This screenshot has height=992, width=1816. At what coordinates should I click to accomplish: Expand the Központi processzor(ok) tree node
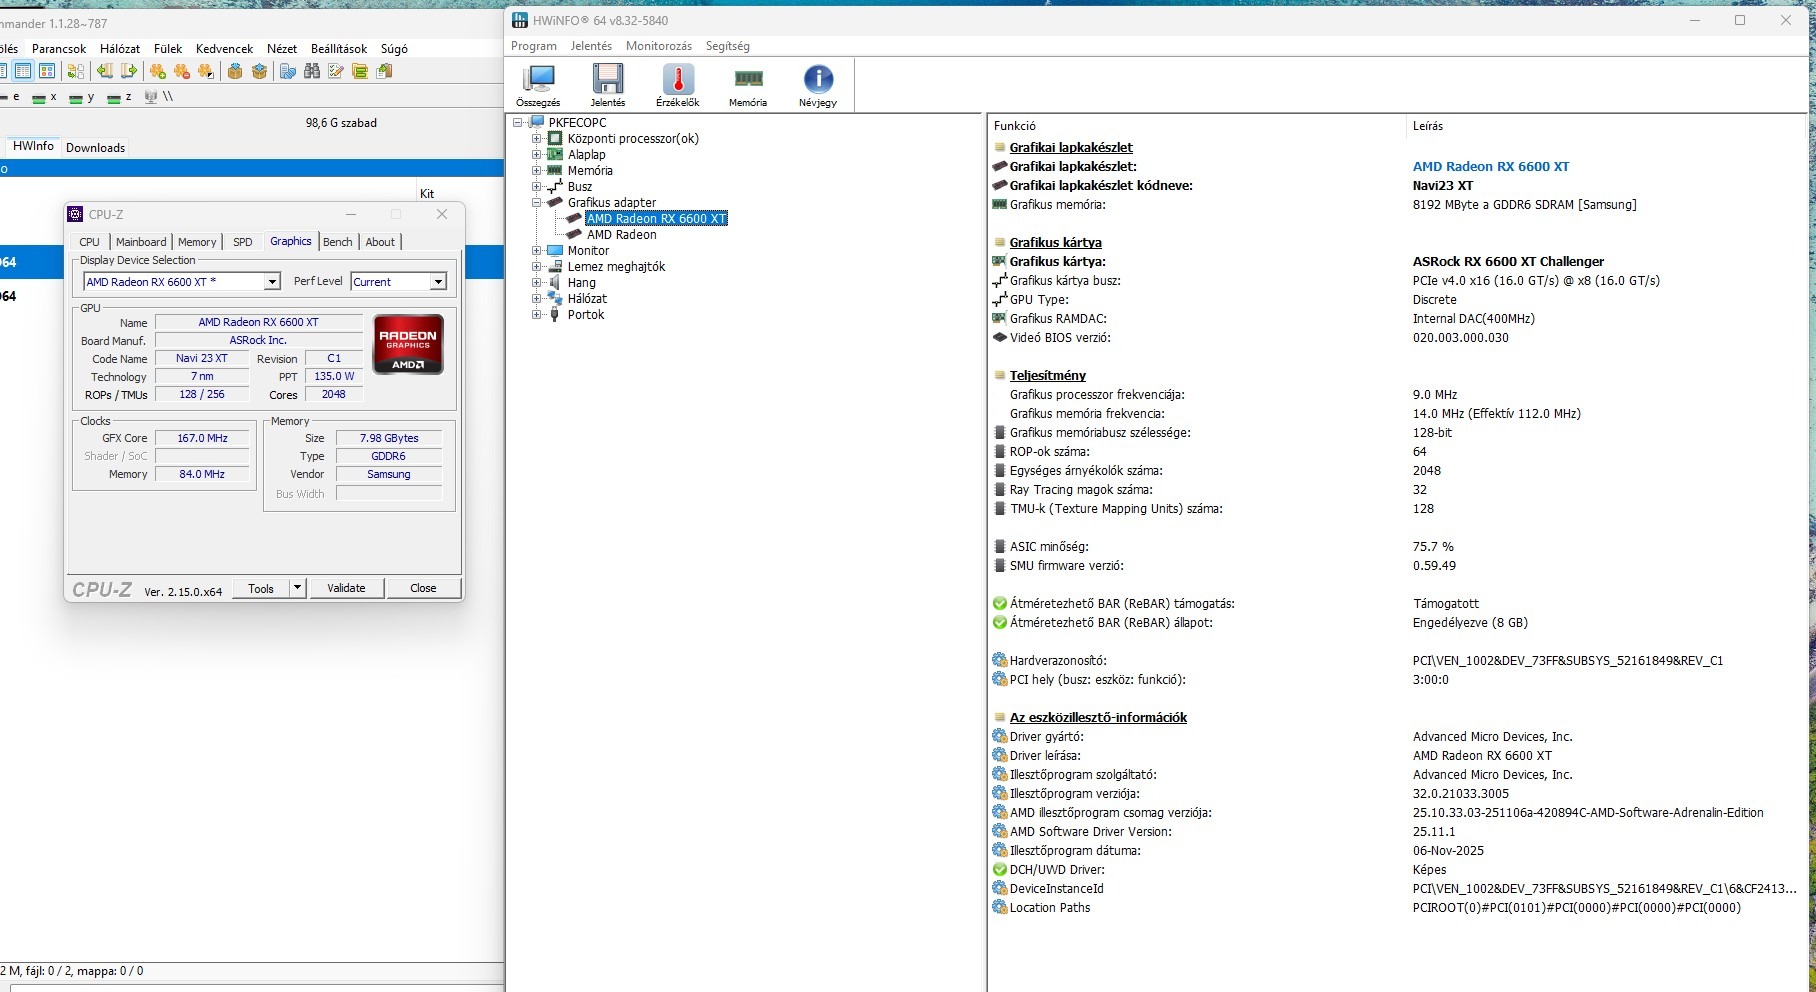(537, 139)
